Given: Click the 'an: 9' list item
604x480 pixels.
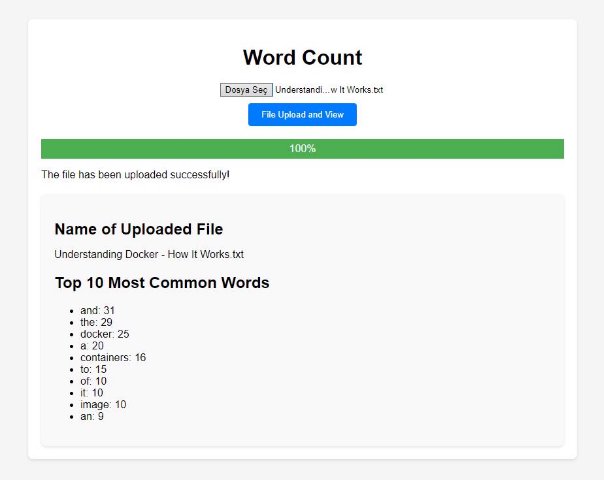Looking at the screenshot, I should point(92,416).
